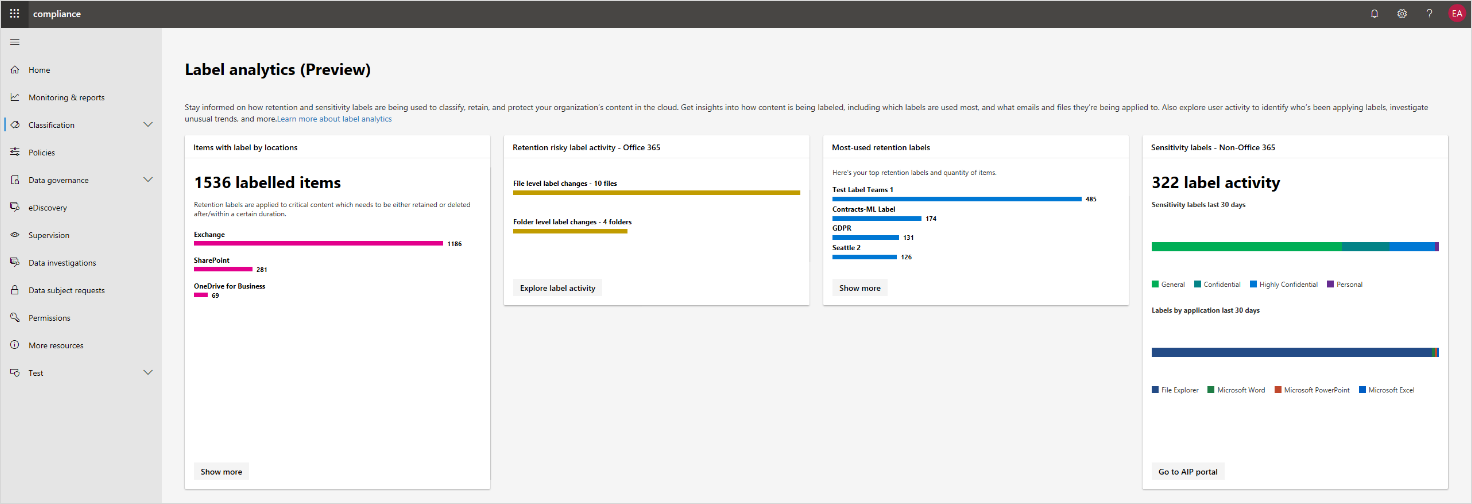Screen dimensions: 1472x504
Task: Open the settings gear icon
Action: coord(1402,14)
